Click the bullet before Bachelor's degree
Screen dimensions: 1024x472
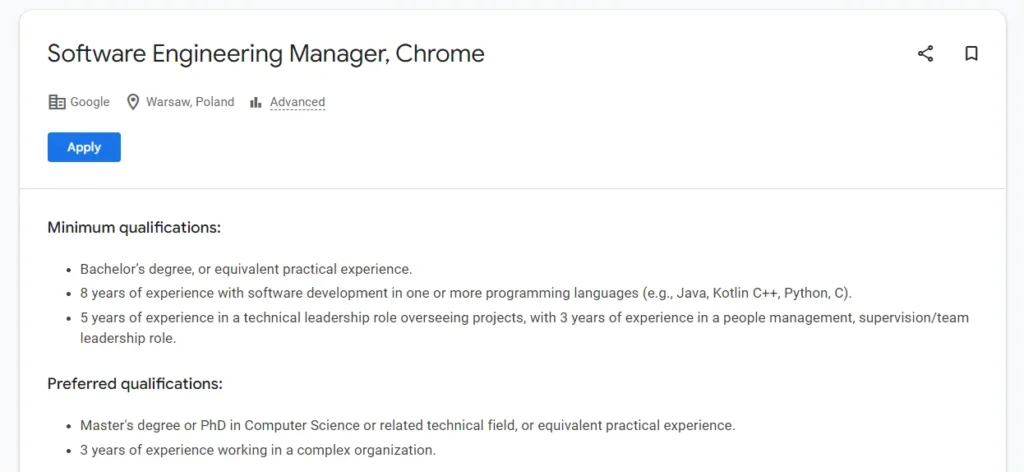point(67,270)
